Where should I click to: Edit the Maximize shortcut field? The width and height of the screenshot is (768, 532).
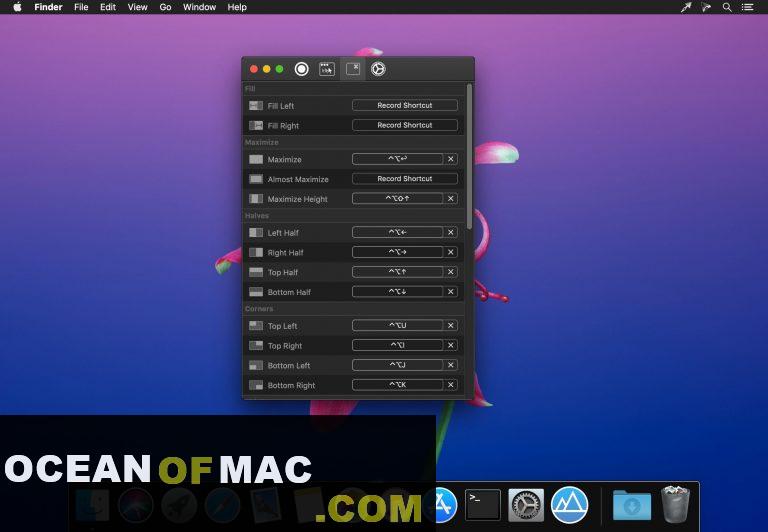pyautogui.click(x=398, y=159)
